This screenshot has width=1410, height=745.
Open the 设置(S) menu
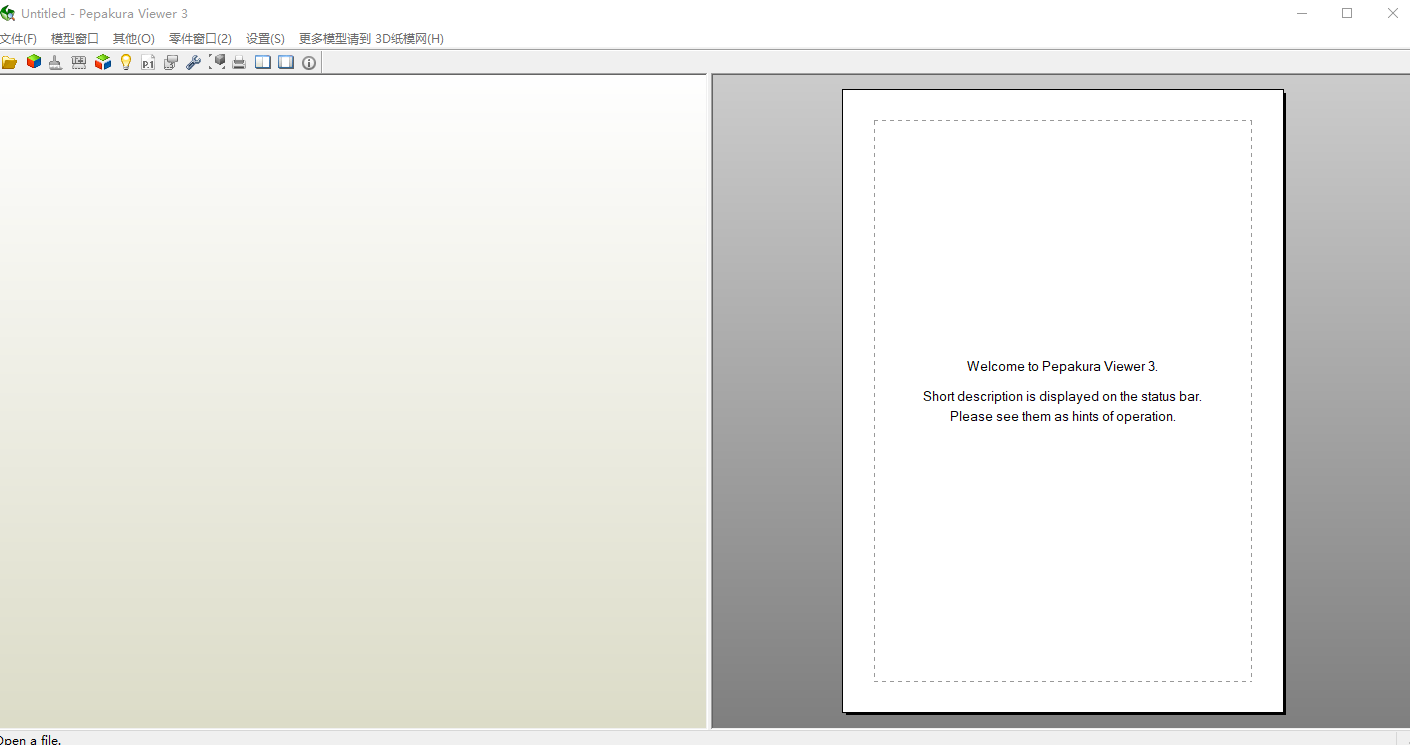tap(265, 39)
